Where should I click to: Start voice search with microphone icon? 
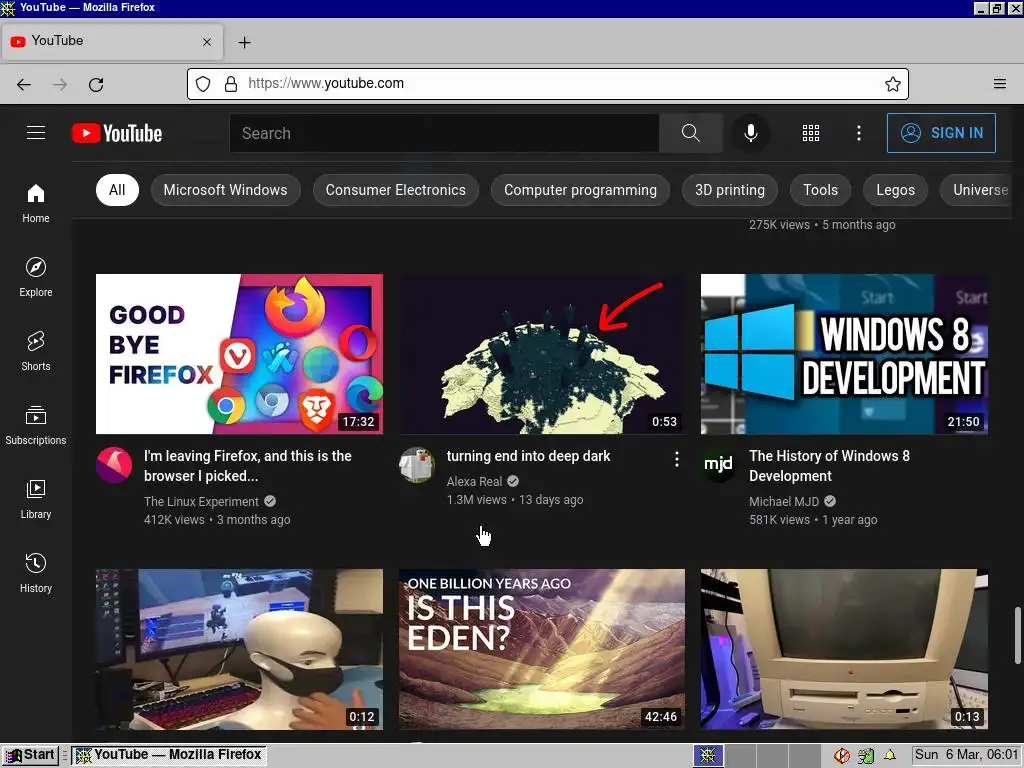click(x=751, y=133)
